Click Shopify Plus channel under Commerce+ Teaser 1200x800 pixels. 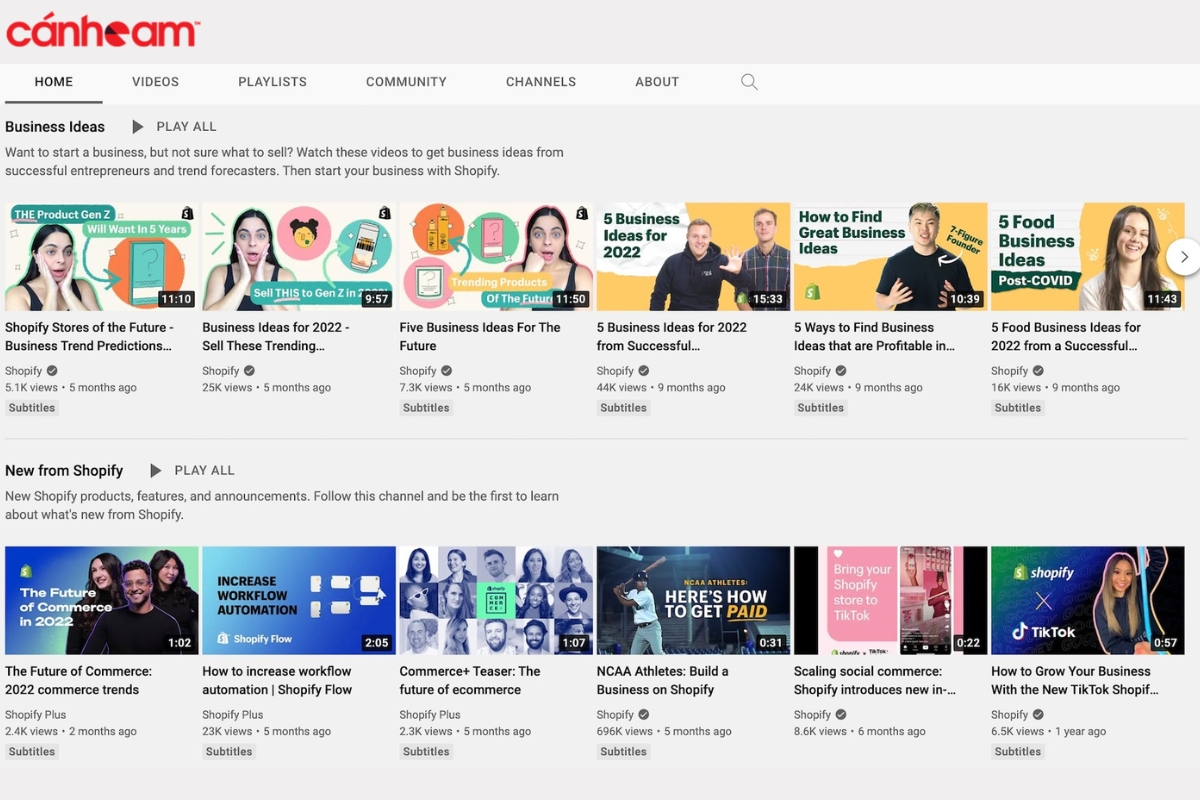click(430, 715)
